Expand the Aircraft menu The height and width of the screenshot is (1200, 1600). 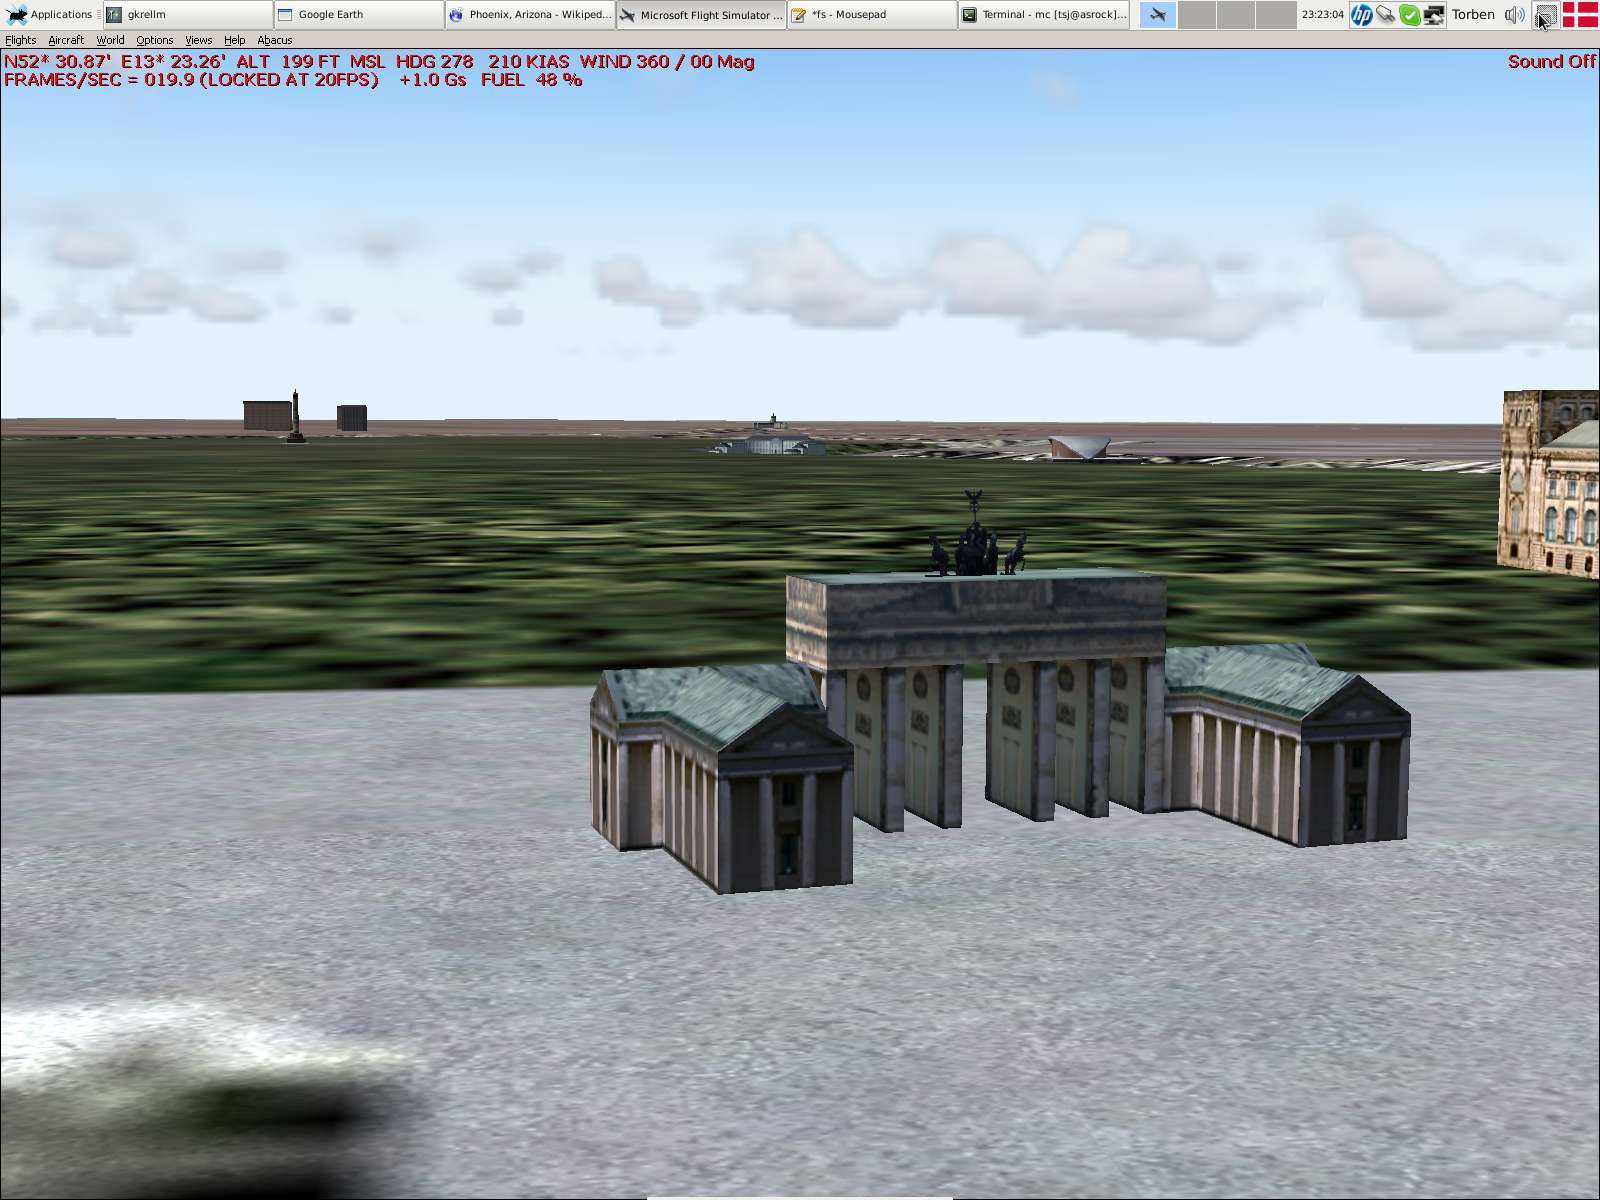tap(66, 40)
